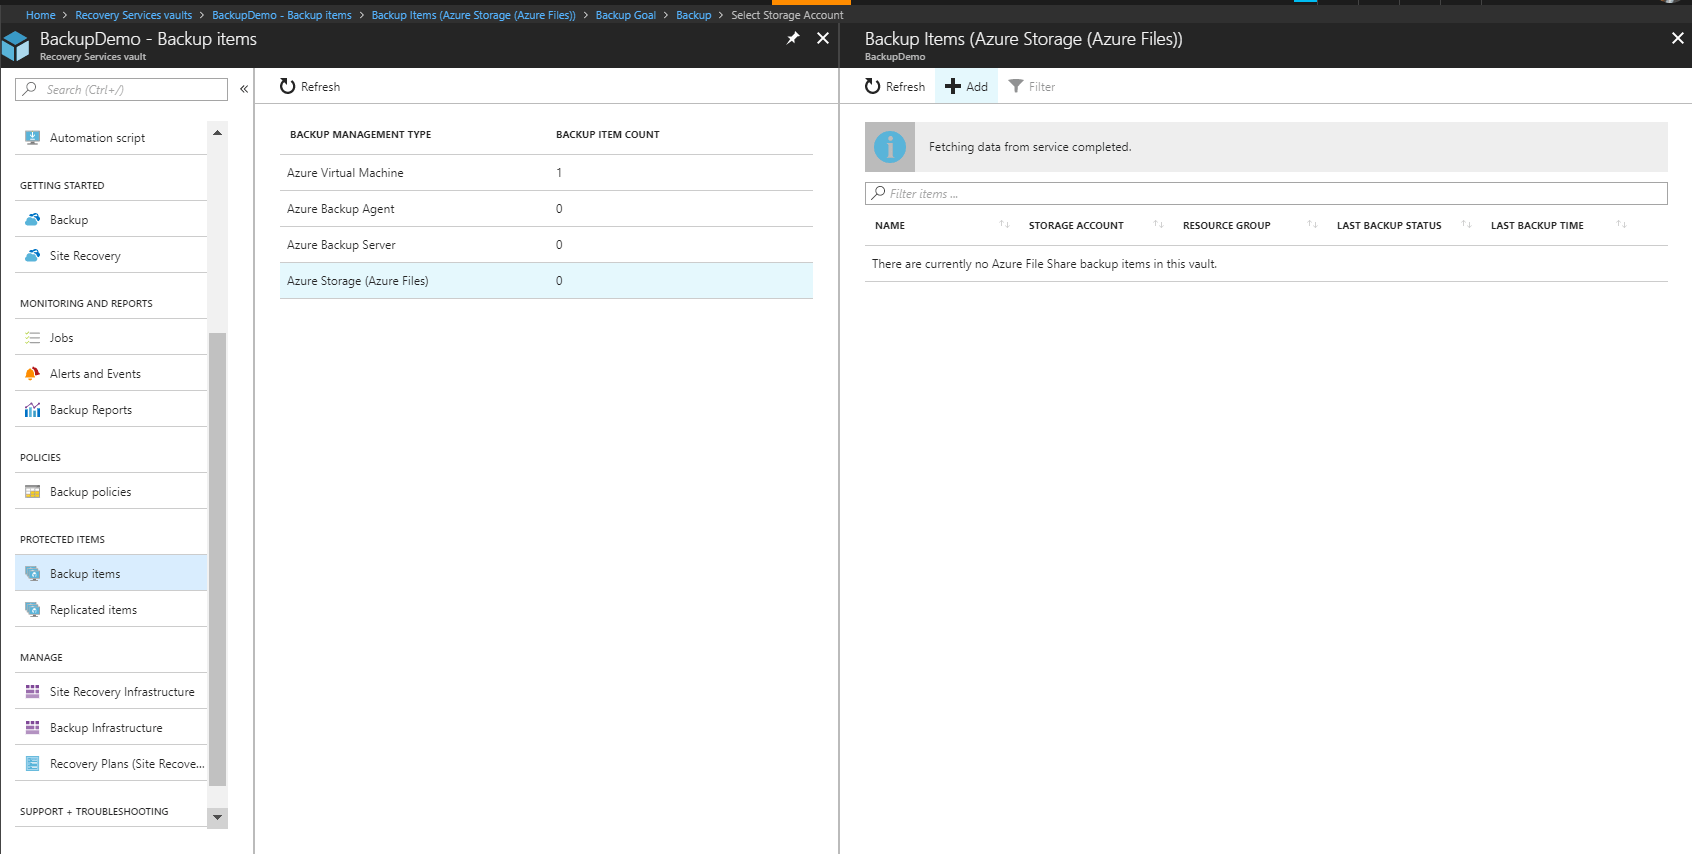Open Alerts and Events menu item
This screenshot has height=854, width=1692.
tap(111, 374)
